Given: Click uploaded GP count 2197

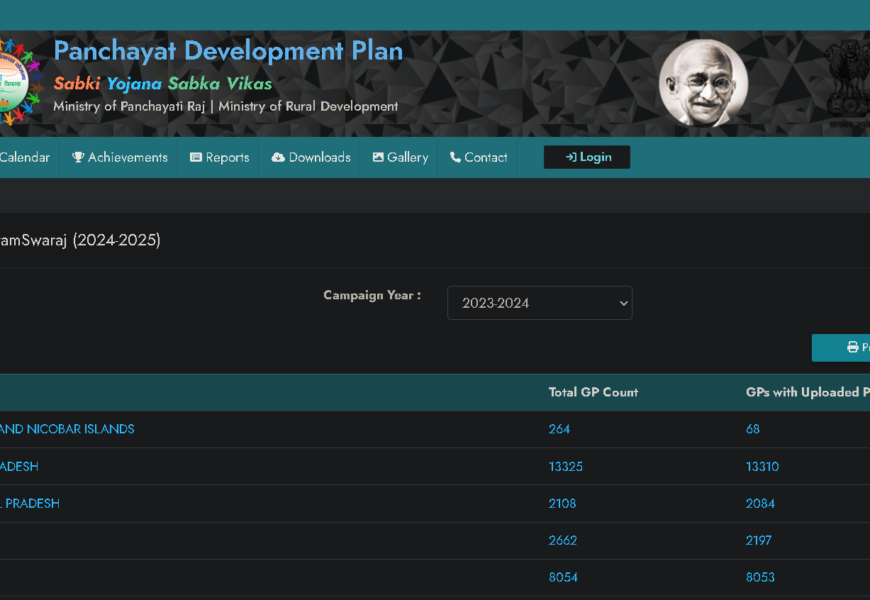Looking at the screenshot, I should coord(758,540).
